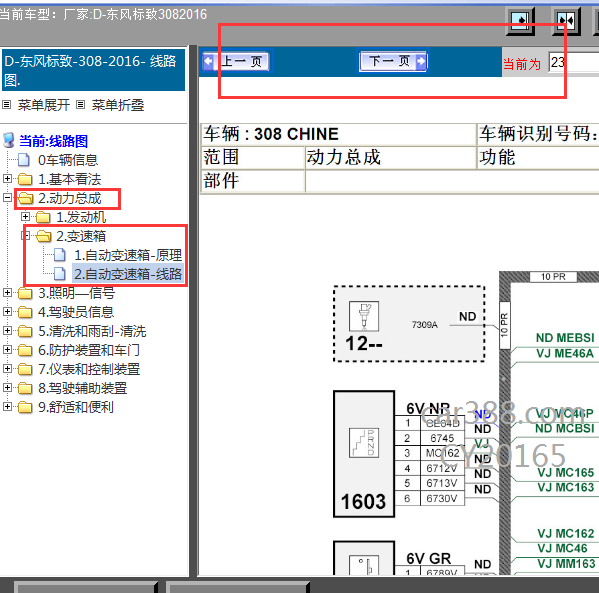Viewport: 599px width, 593px height.
Task: Click the folder icon of 8.驾驶辅助装置
Action: (x=25, y=388)
